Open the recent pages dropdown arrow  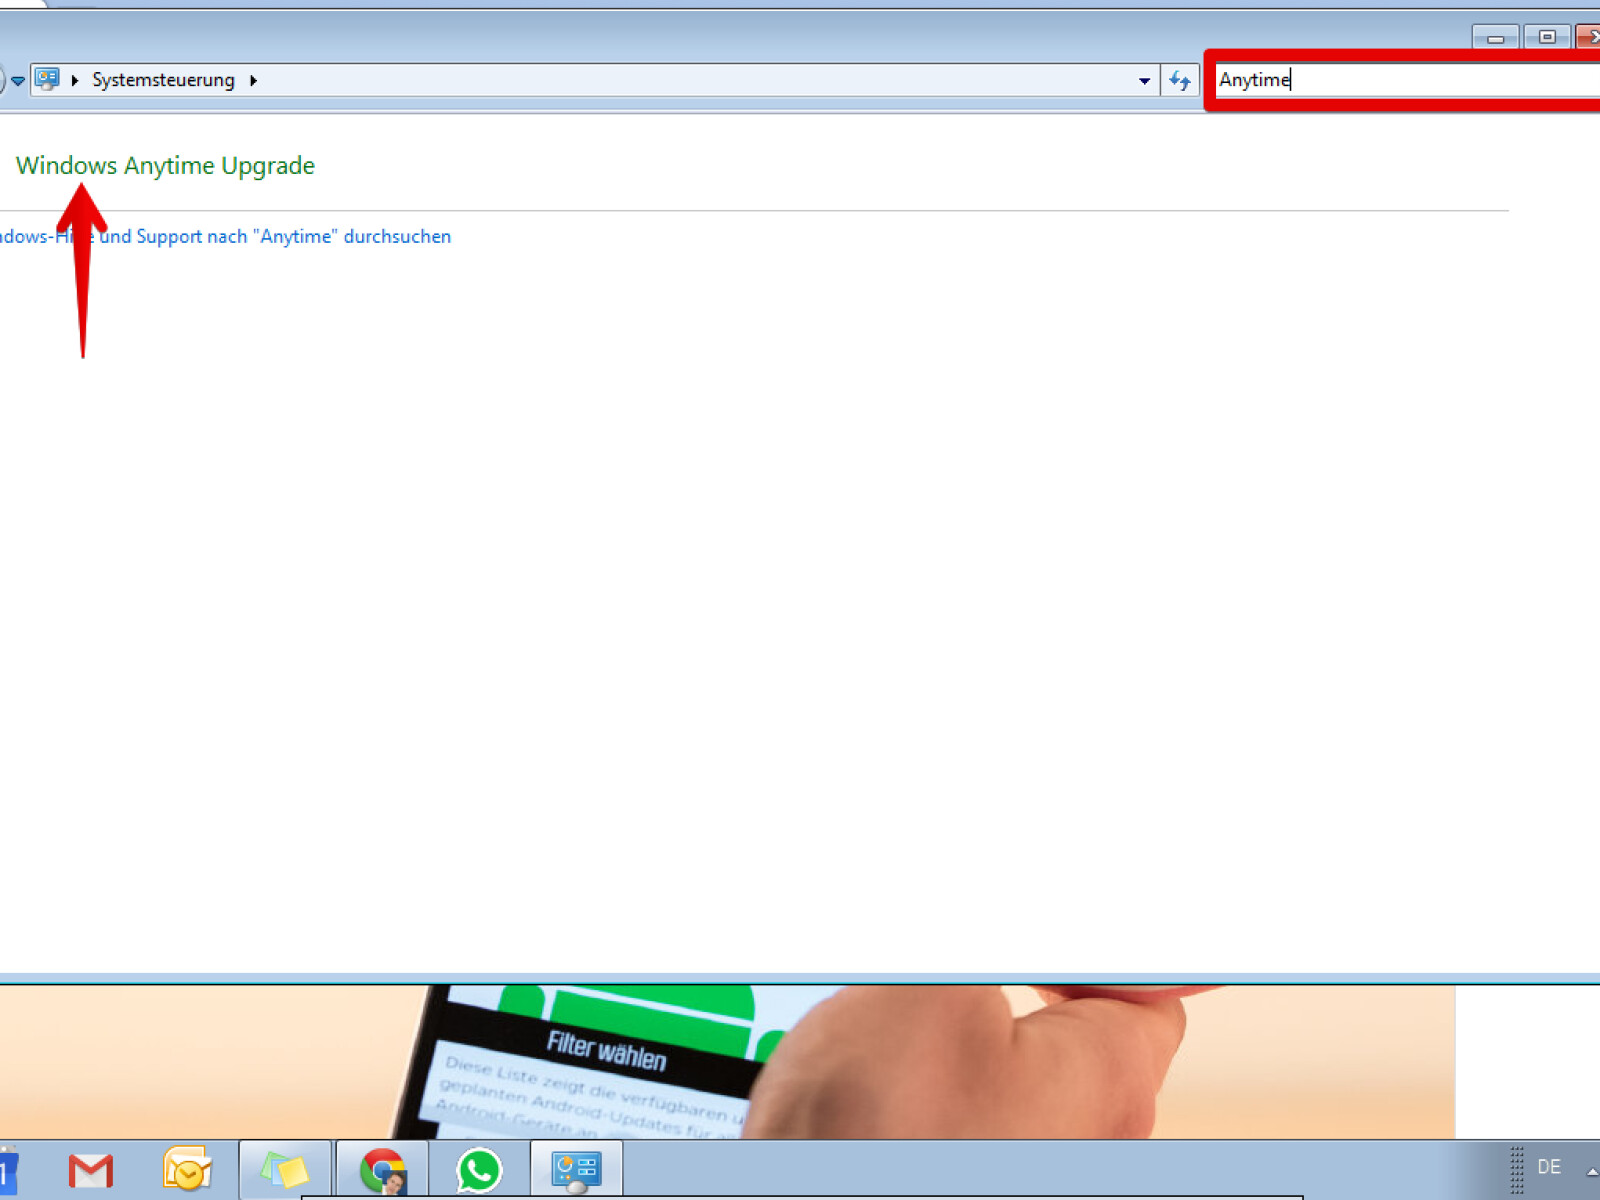coord(18,80)
